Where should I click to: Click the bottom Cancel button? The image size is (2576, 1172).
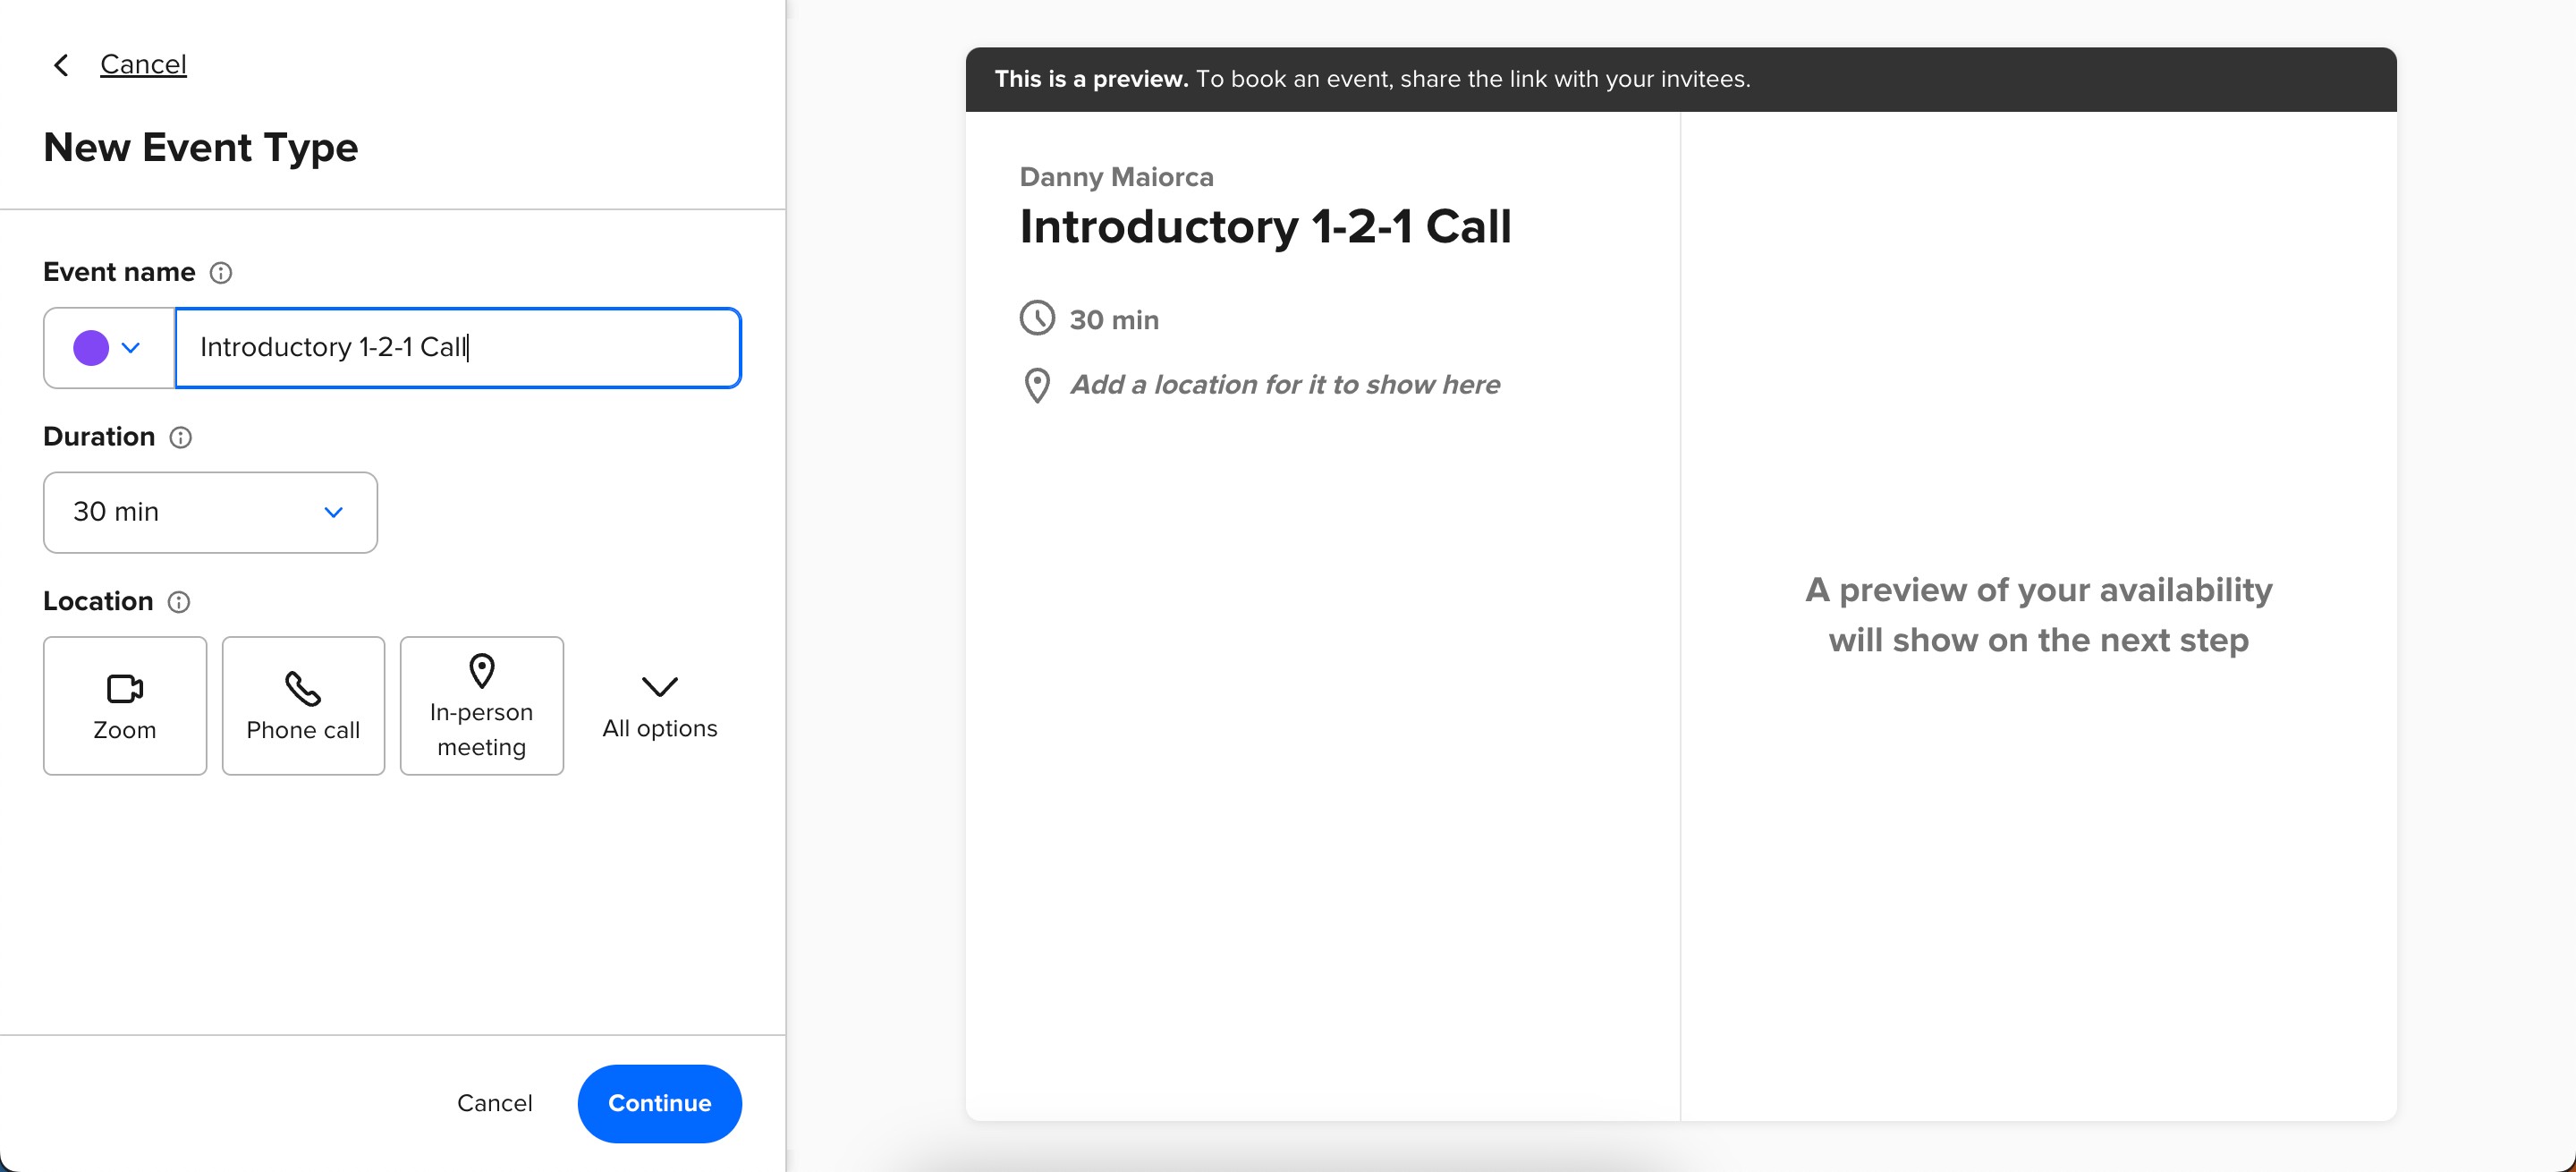click(495, 1103)
